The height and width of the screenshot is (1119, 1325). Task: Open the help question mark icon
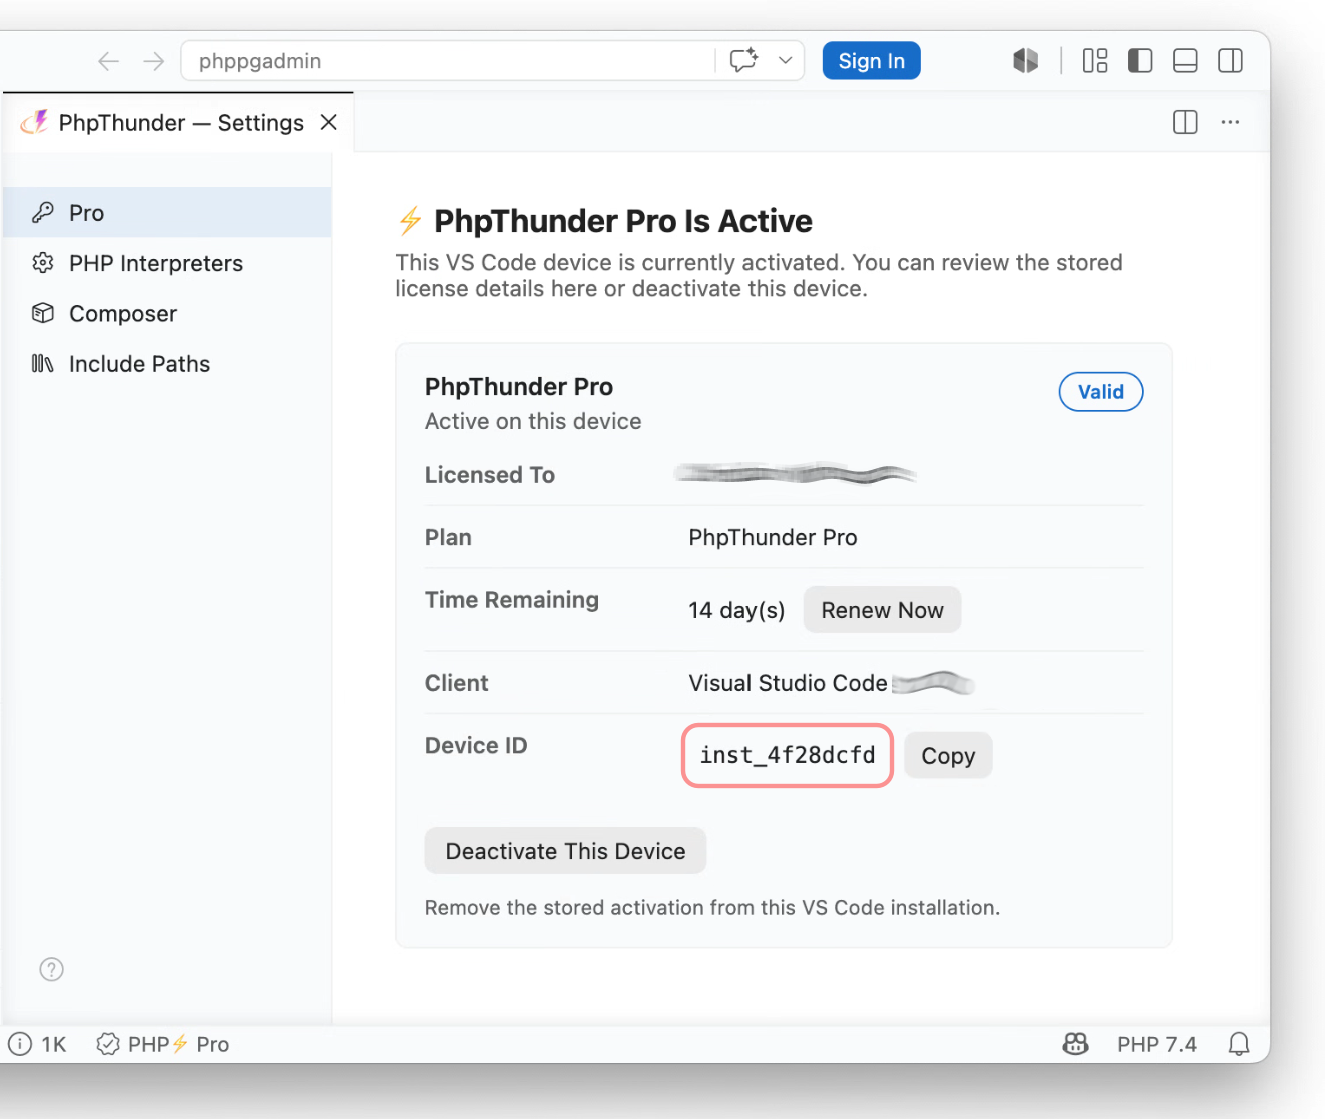pyautogui.click(x=51, y=969)
